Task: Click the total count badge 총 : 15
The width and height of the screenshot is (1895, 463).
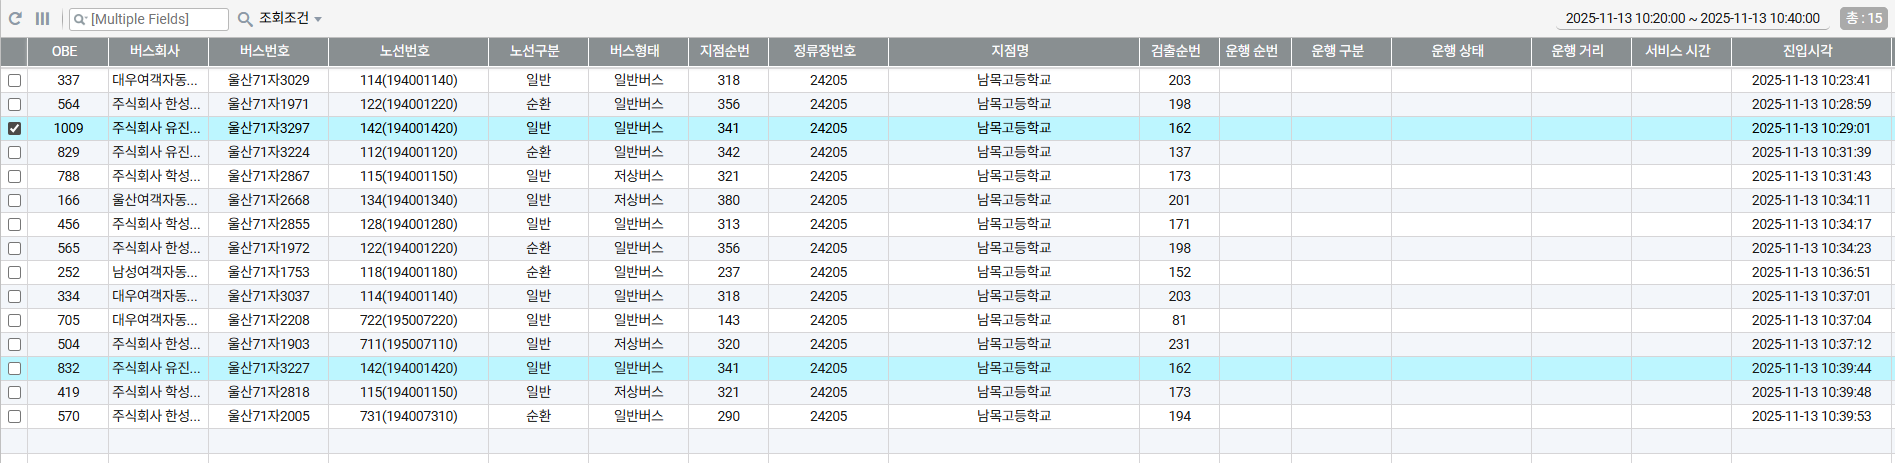Action: tap(1863, 18)
